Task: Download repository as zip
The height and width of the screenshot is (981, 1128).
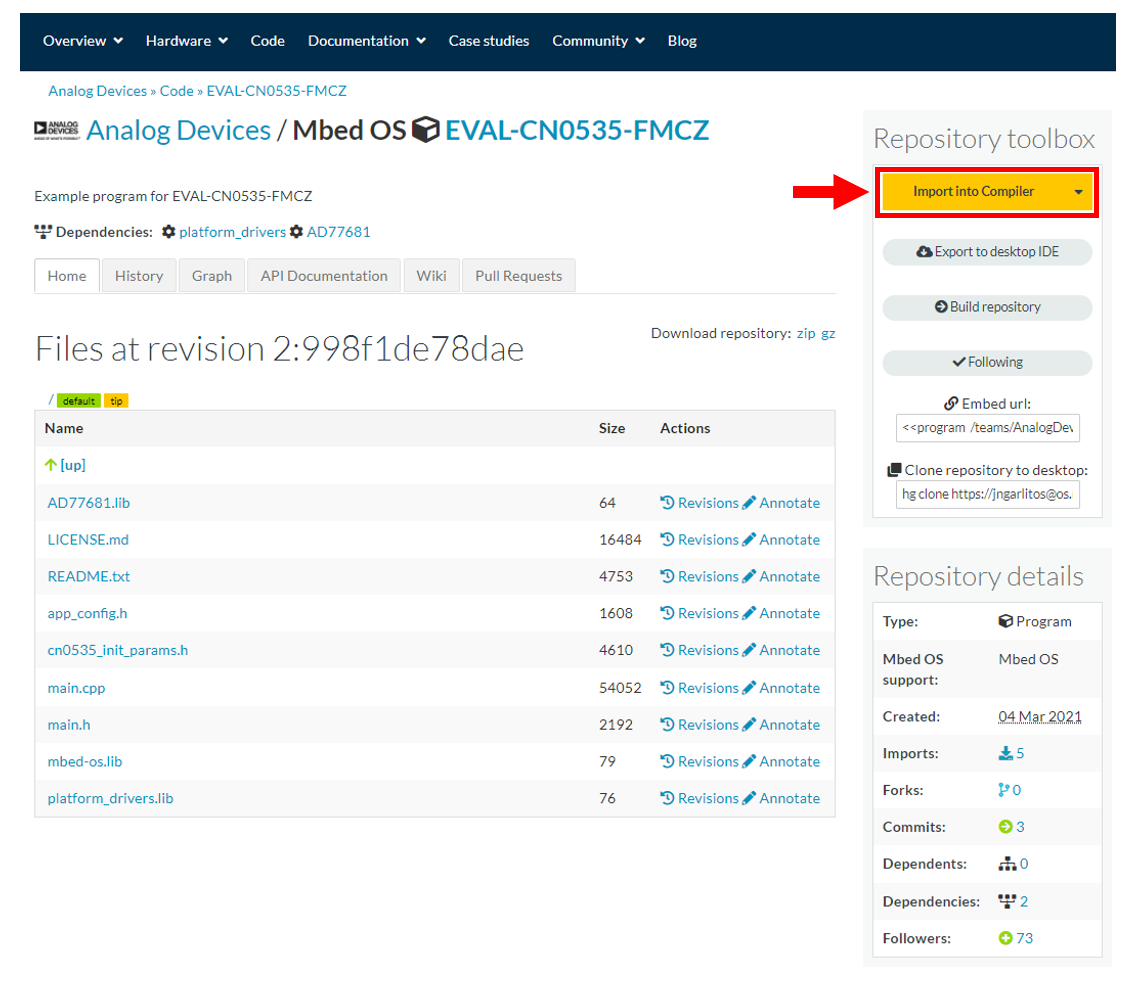Action: pos(806,333)
